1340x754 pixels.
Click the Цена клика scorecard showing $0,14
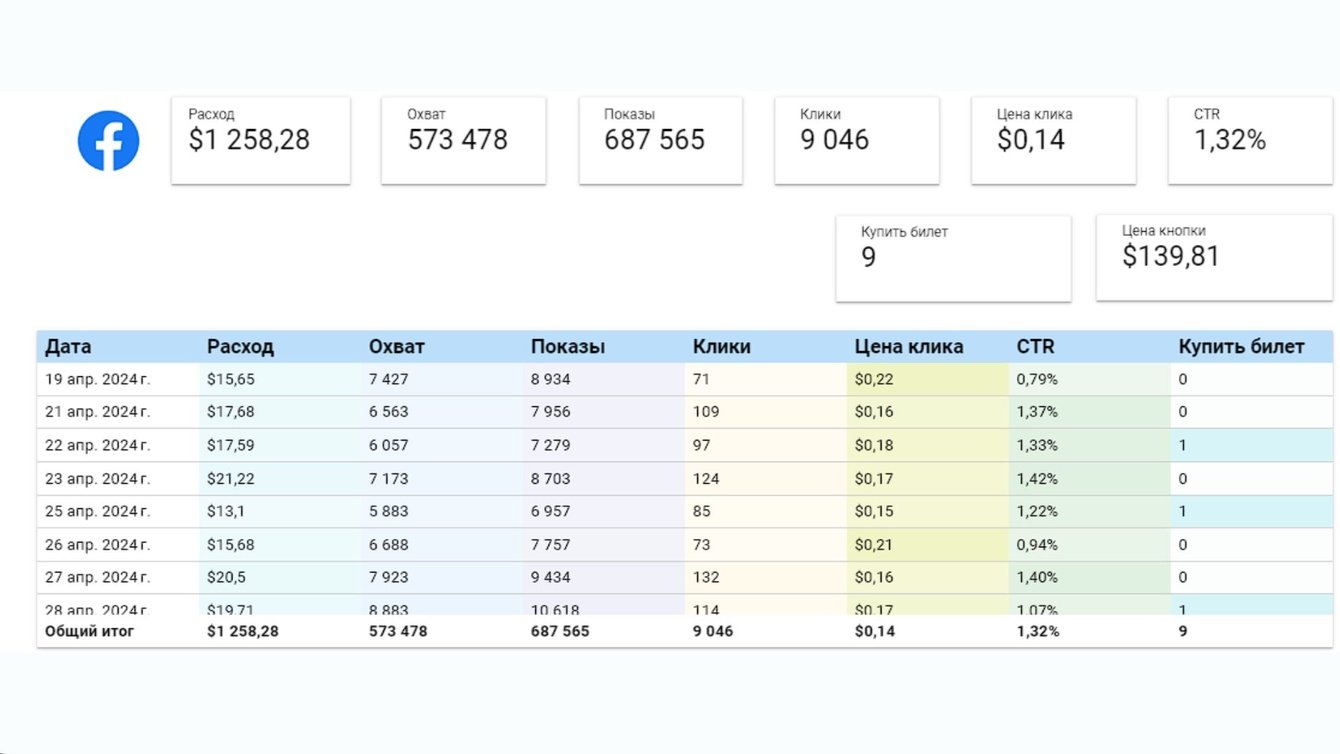(1053, 140)
